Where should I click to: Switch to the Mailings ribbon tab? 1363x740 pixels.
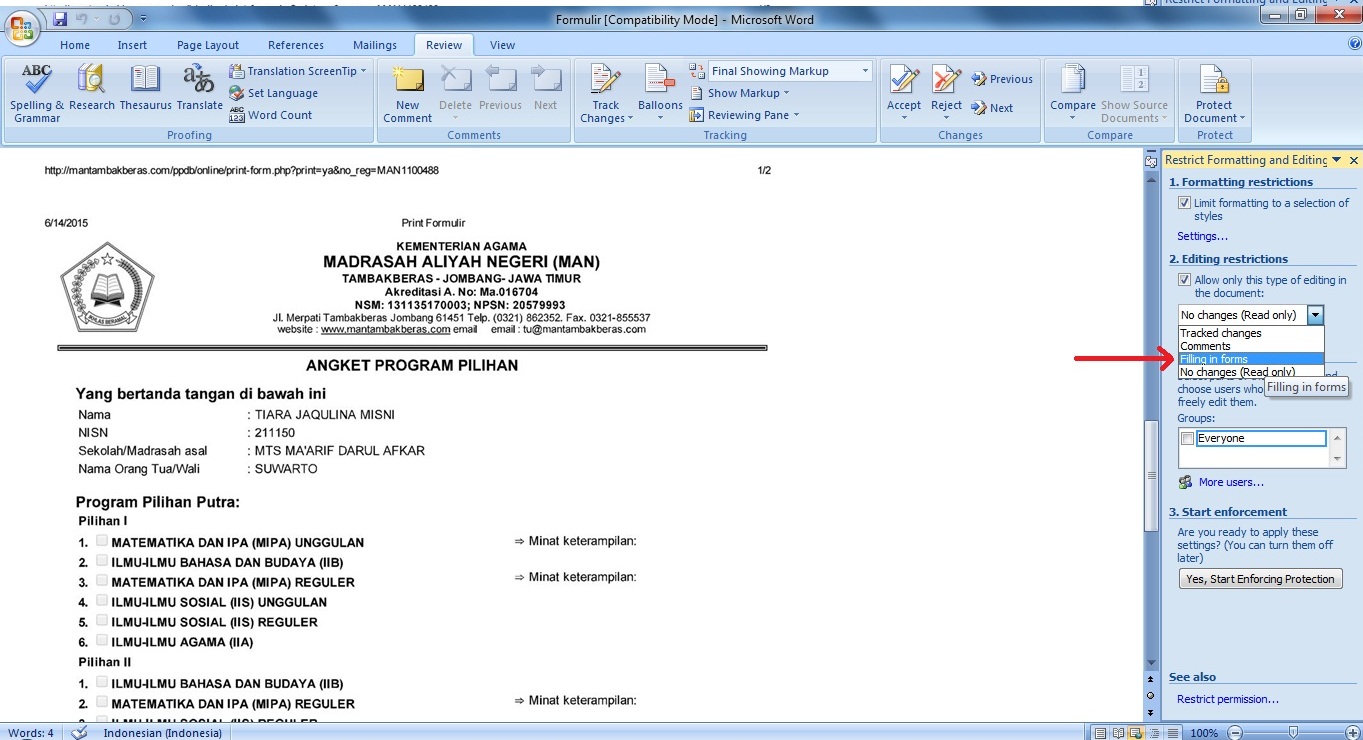click(x=375, y=44)
